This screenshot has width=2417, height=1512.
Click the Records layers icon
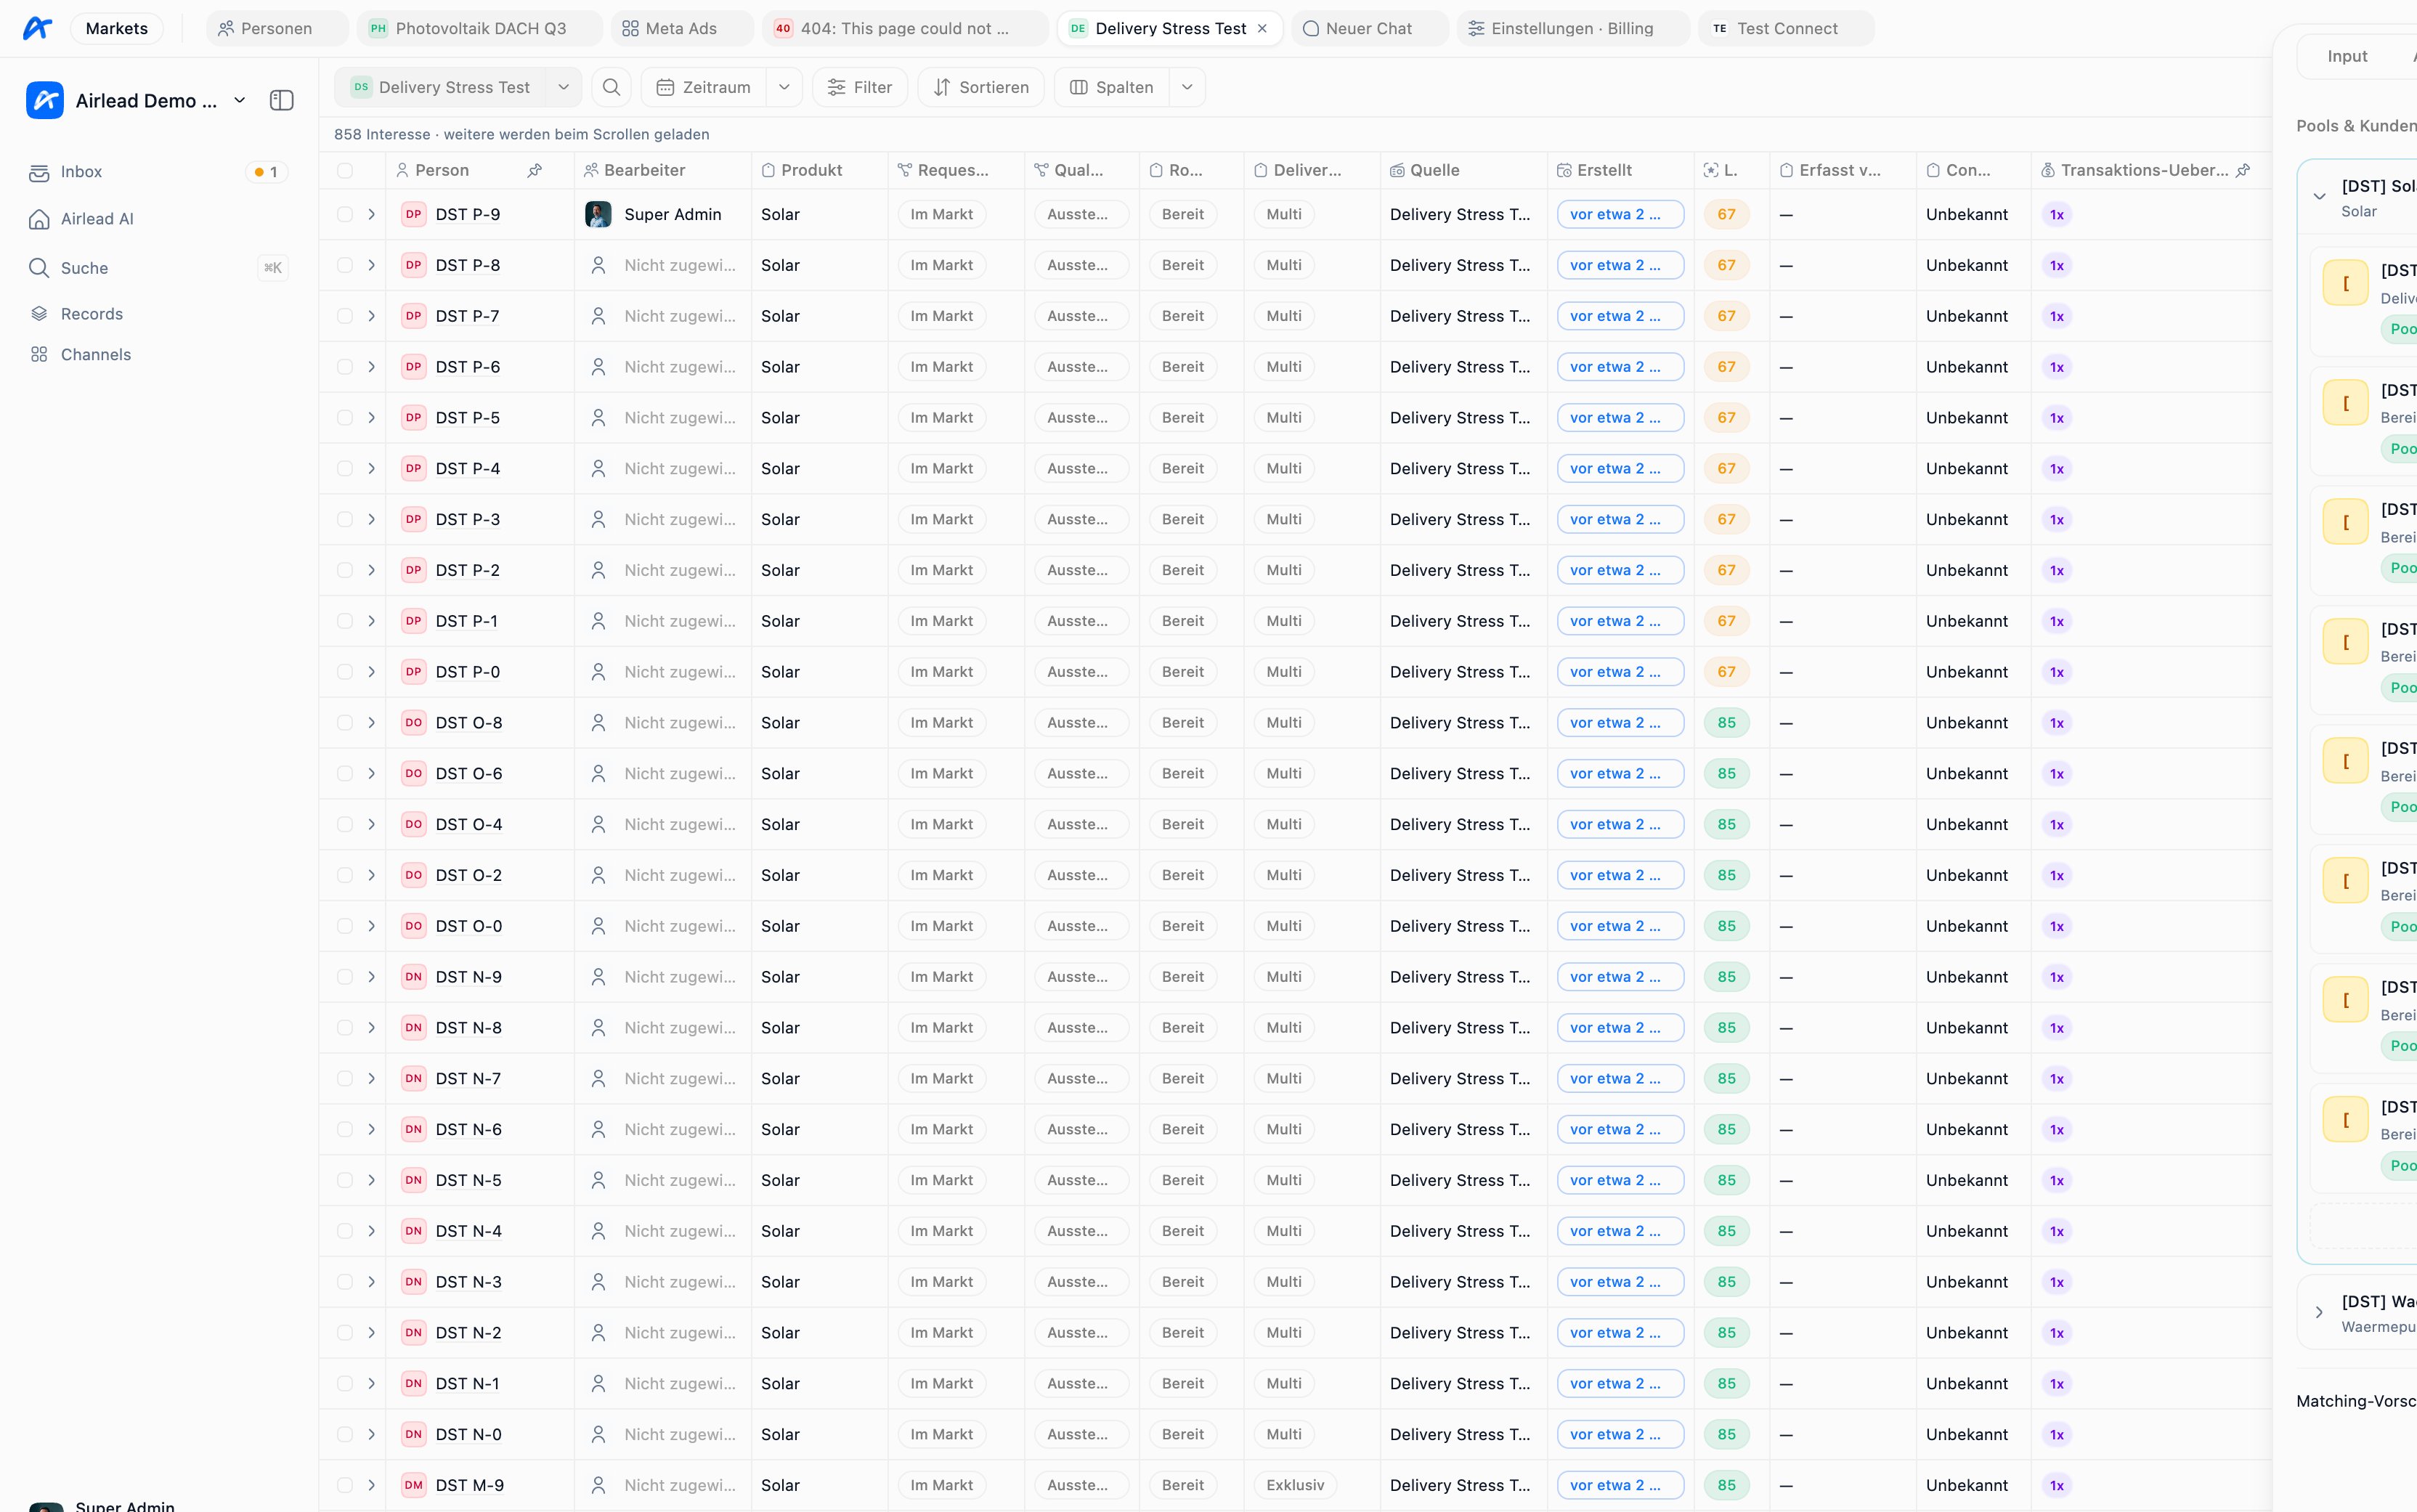click(39, 314)
